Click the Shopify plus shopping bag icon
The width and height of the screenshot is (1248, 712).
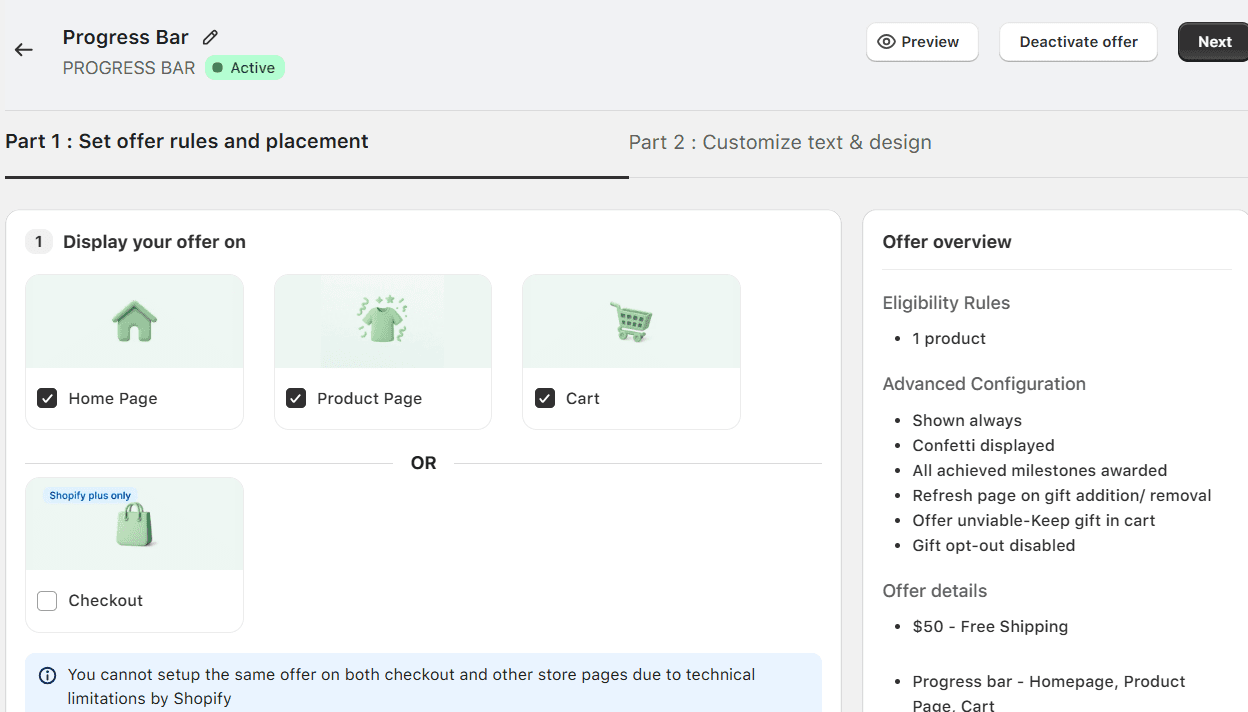[134, 527]
